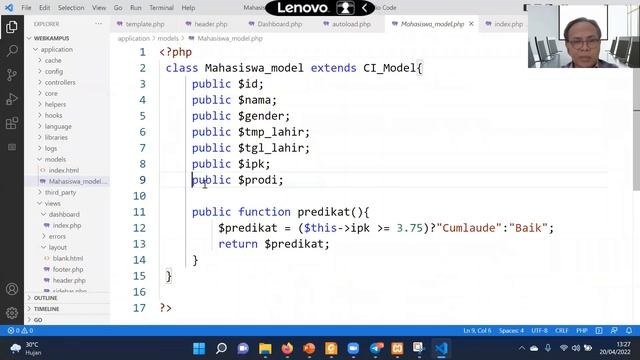Switch to the header.php editor tab

point(211,24)
